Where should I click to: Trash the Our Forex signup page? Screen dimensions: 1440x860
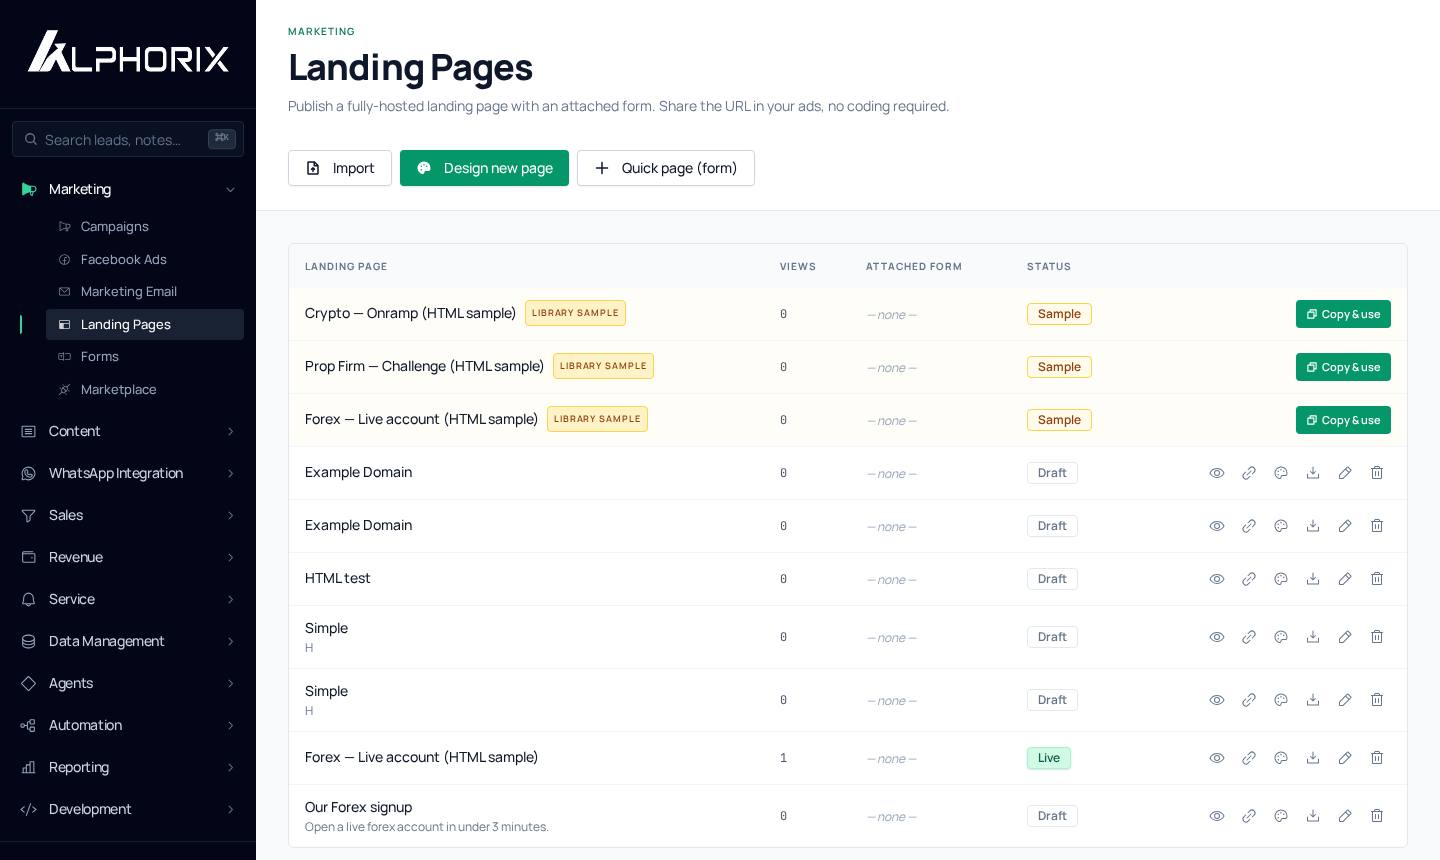(x=1377, y=816)
